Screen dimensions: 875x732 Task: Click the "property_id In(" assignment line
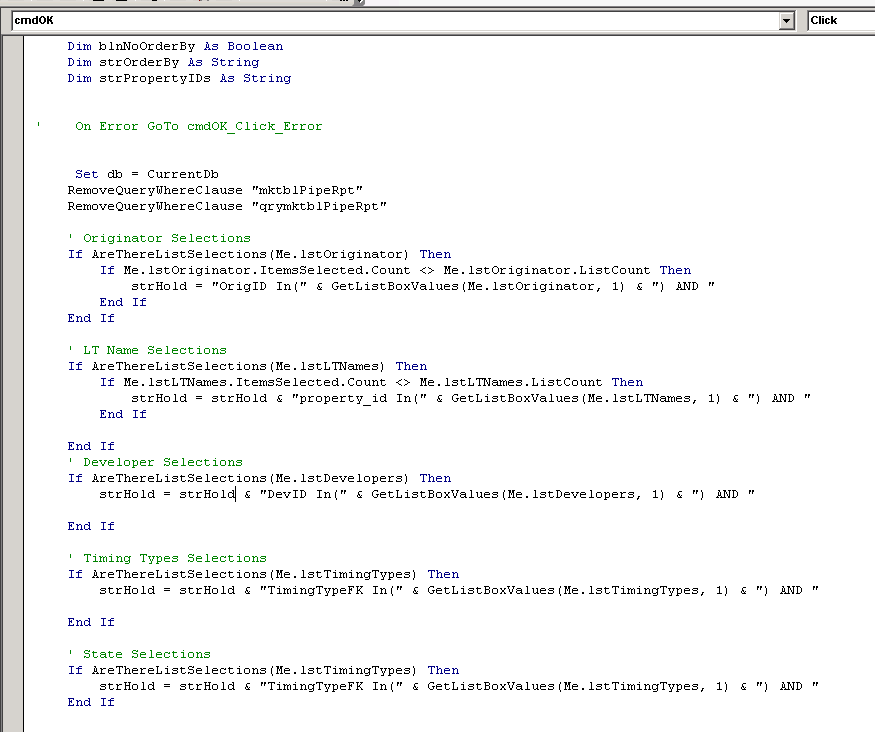pyautogui.click(x=471, y=398)
